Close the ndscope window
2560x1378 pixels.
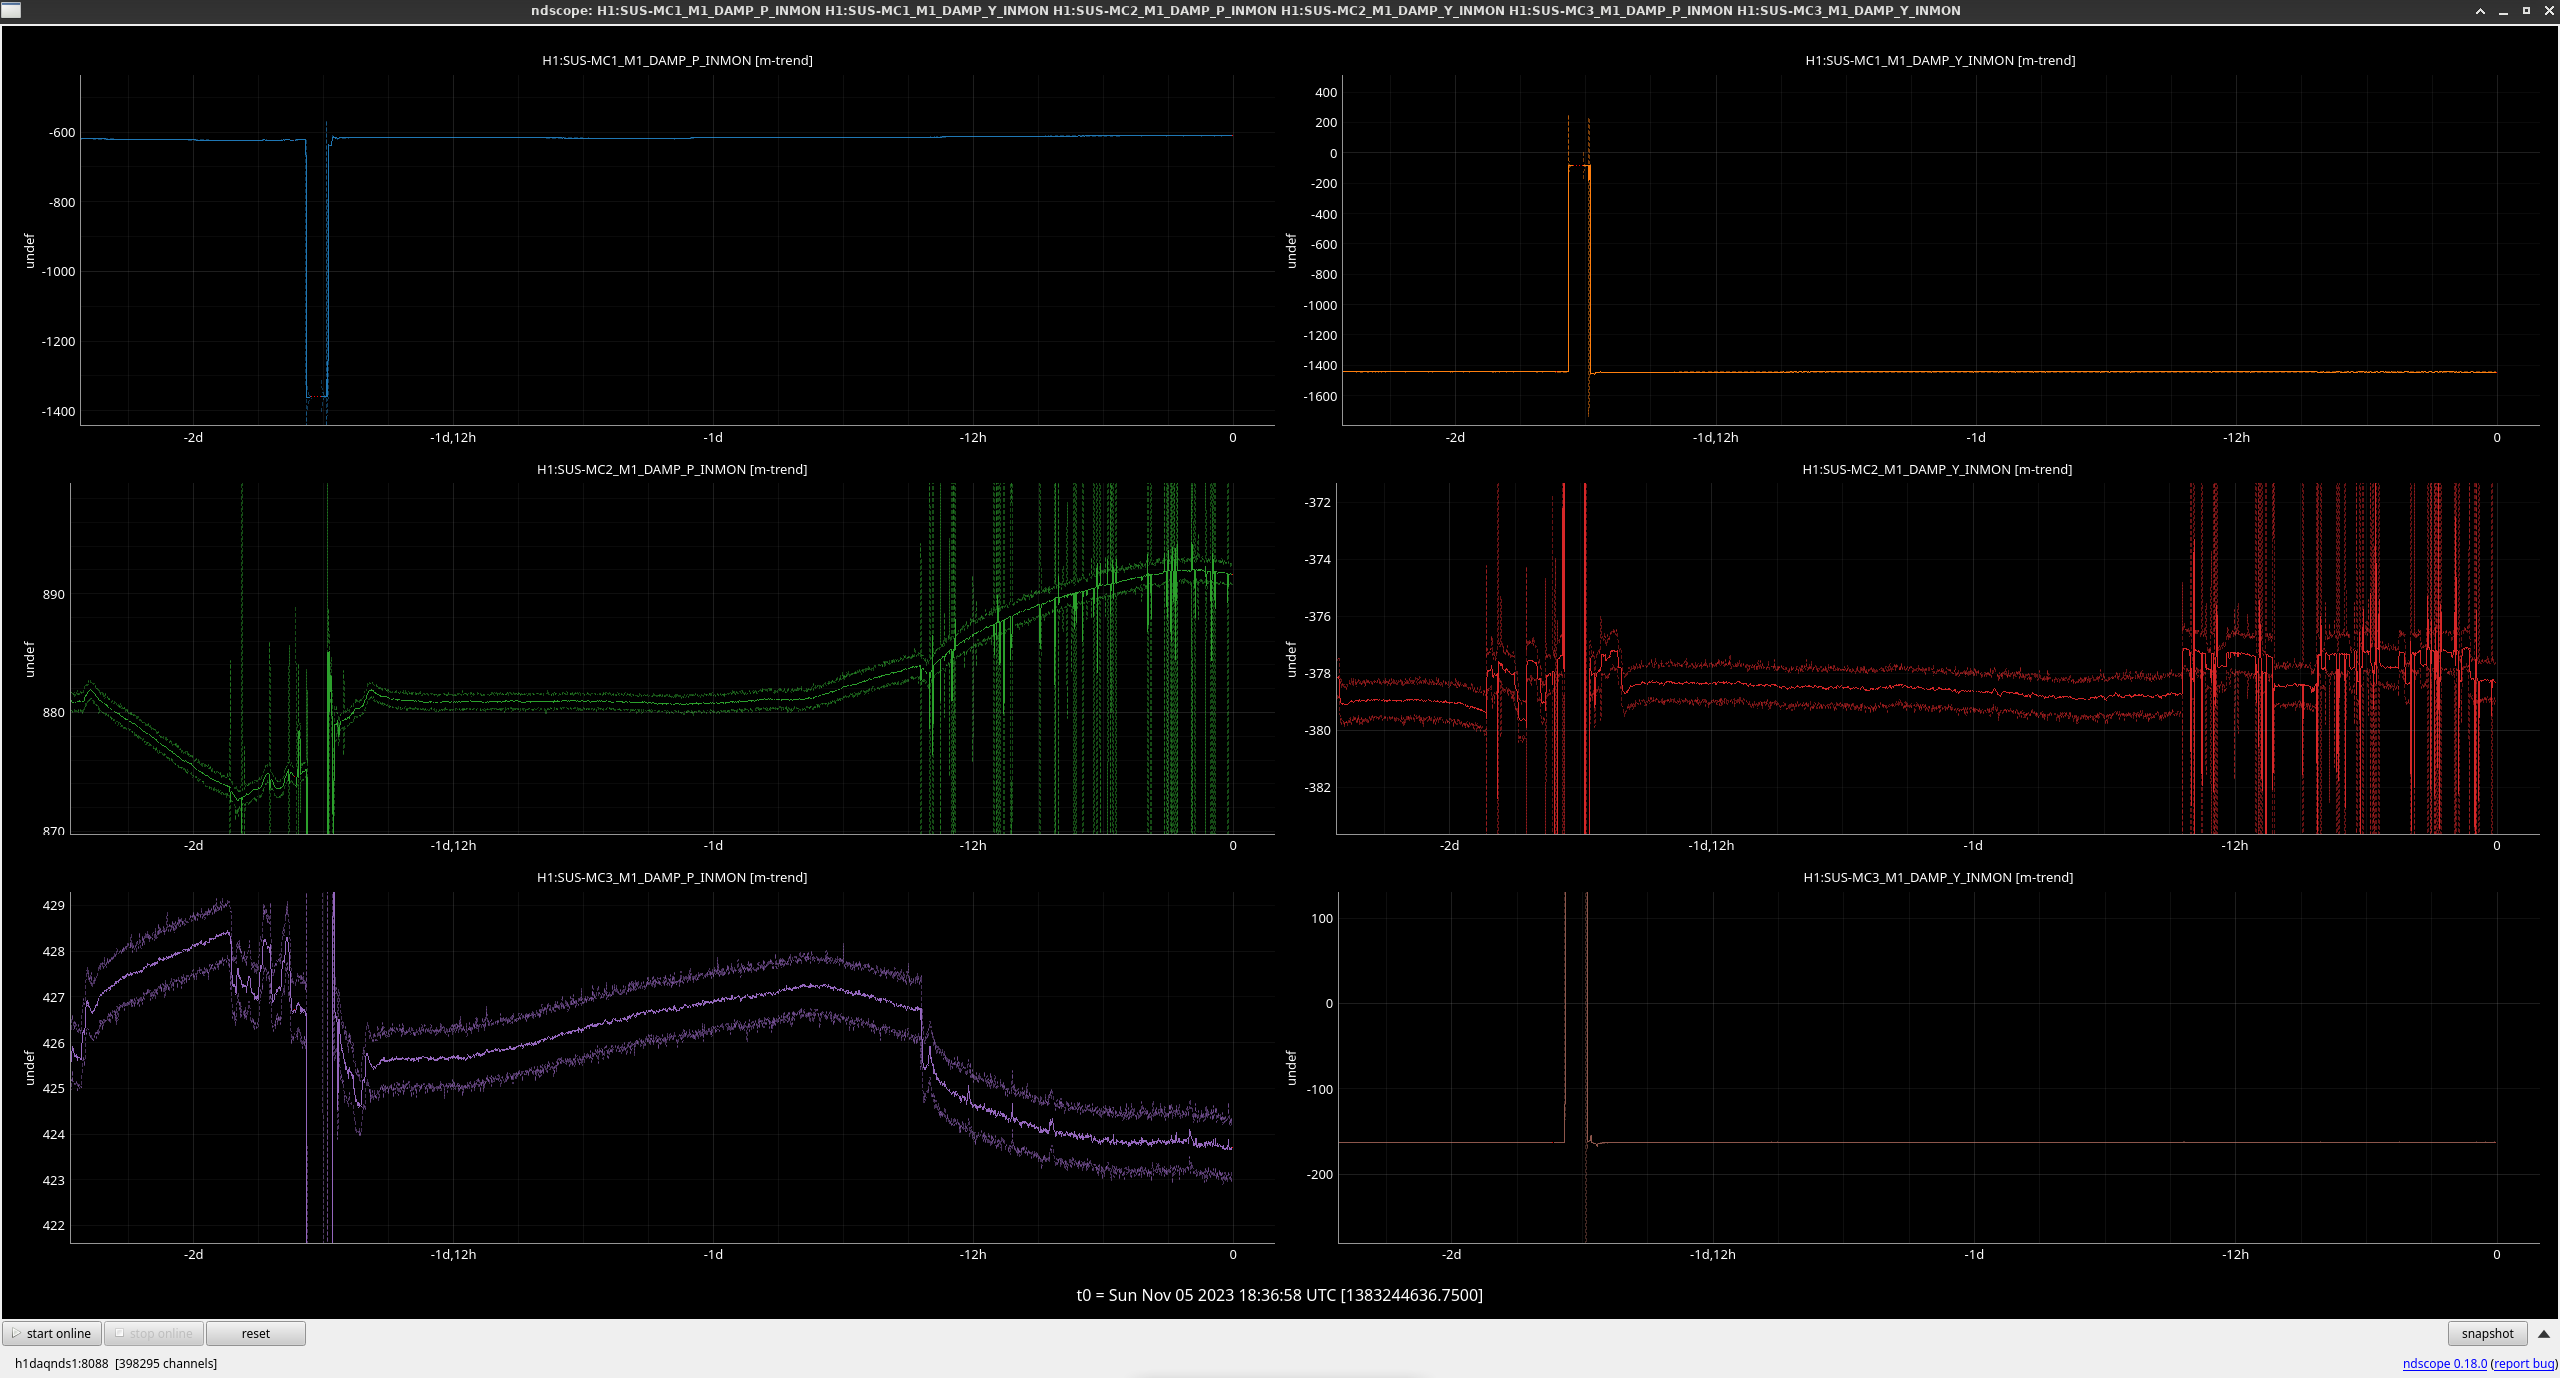pos(2548,11)
